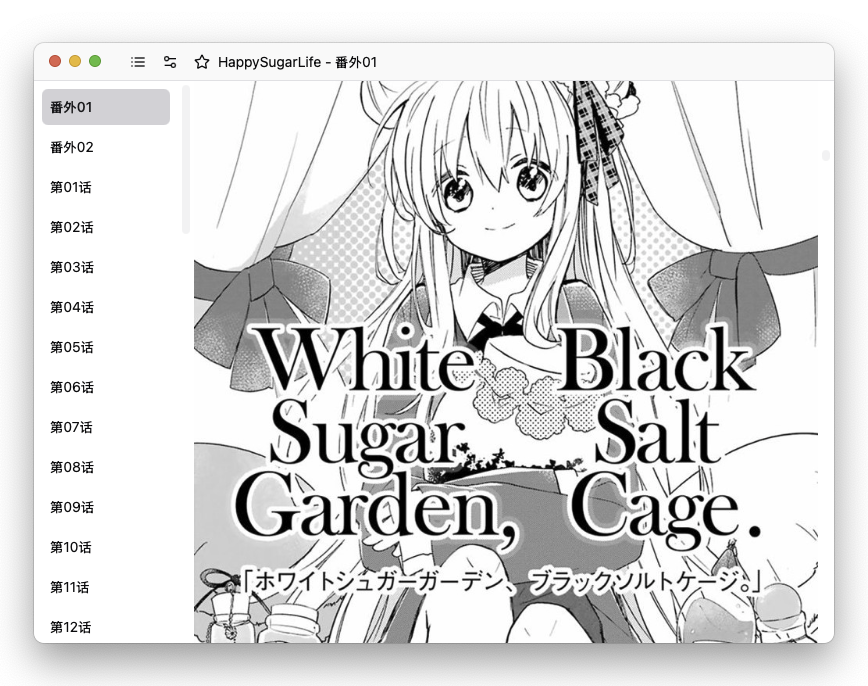Screen dimensions: 868x686
Task: Open chapter 第08话
Action: [x=106, y=467]
